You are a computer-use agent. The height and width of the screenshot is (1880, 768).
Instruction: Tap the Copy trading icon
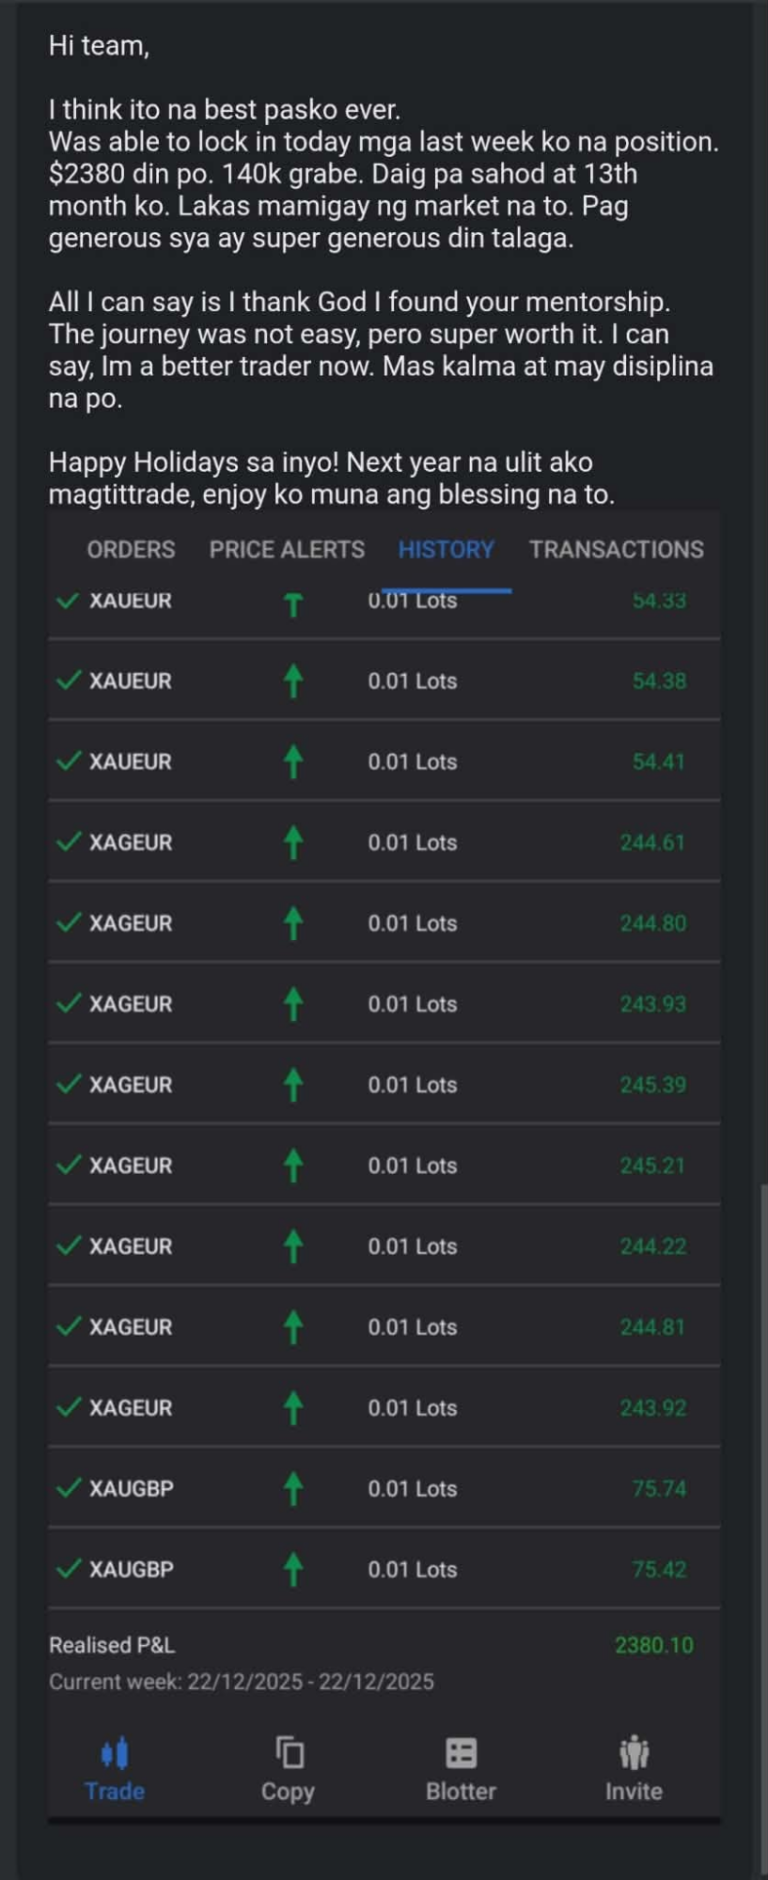pyautogui.click(x=288, y=1753)
